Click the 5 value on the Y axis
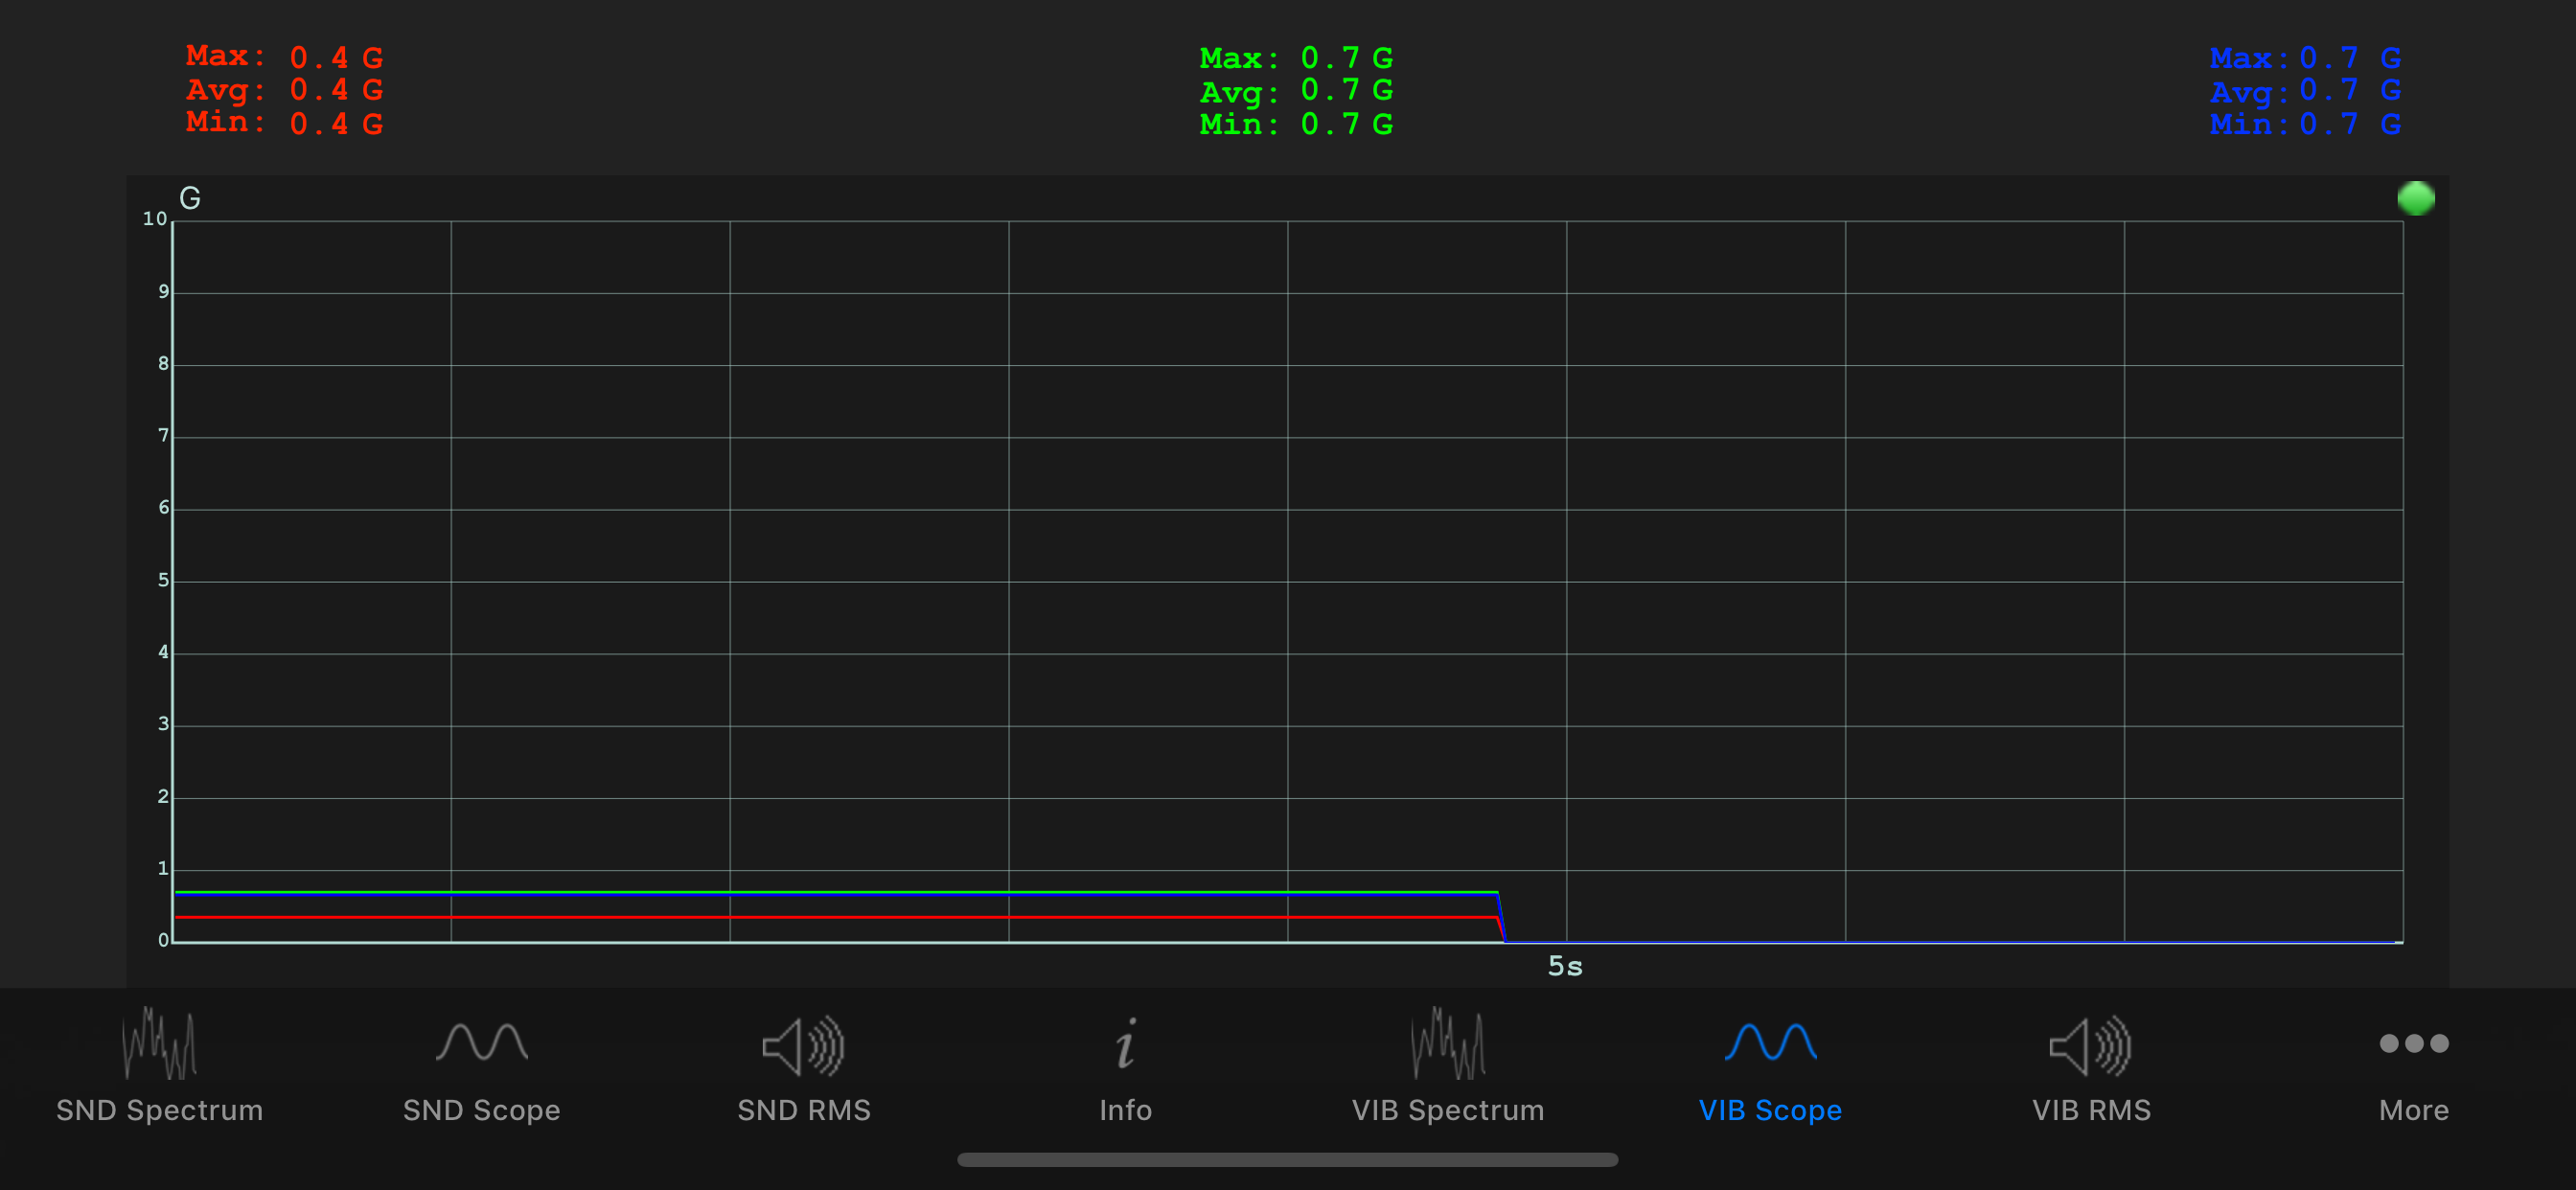 (163, 580)
